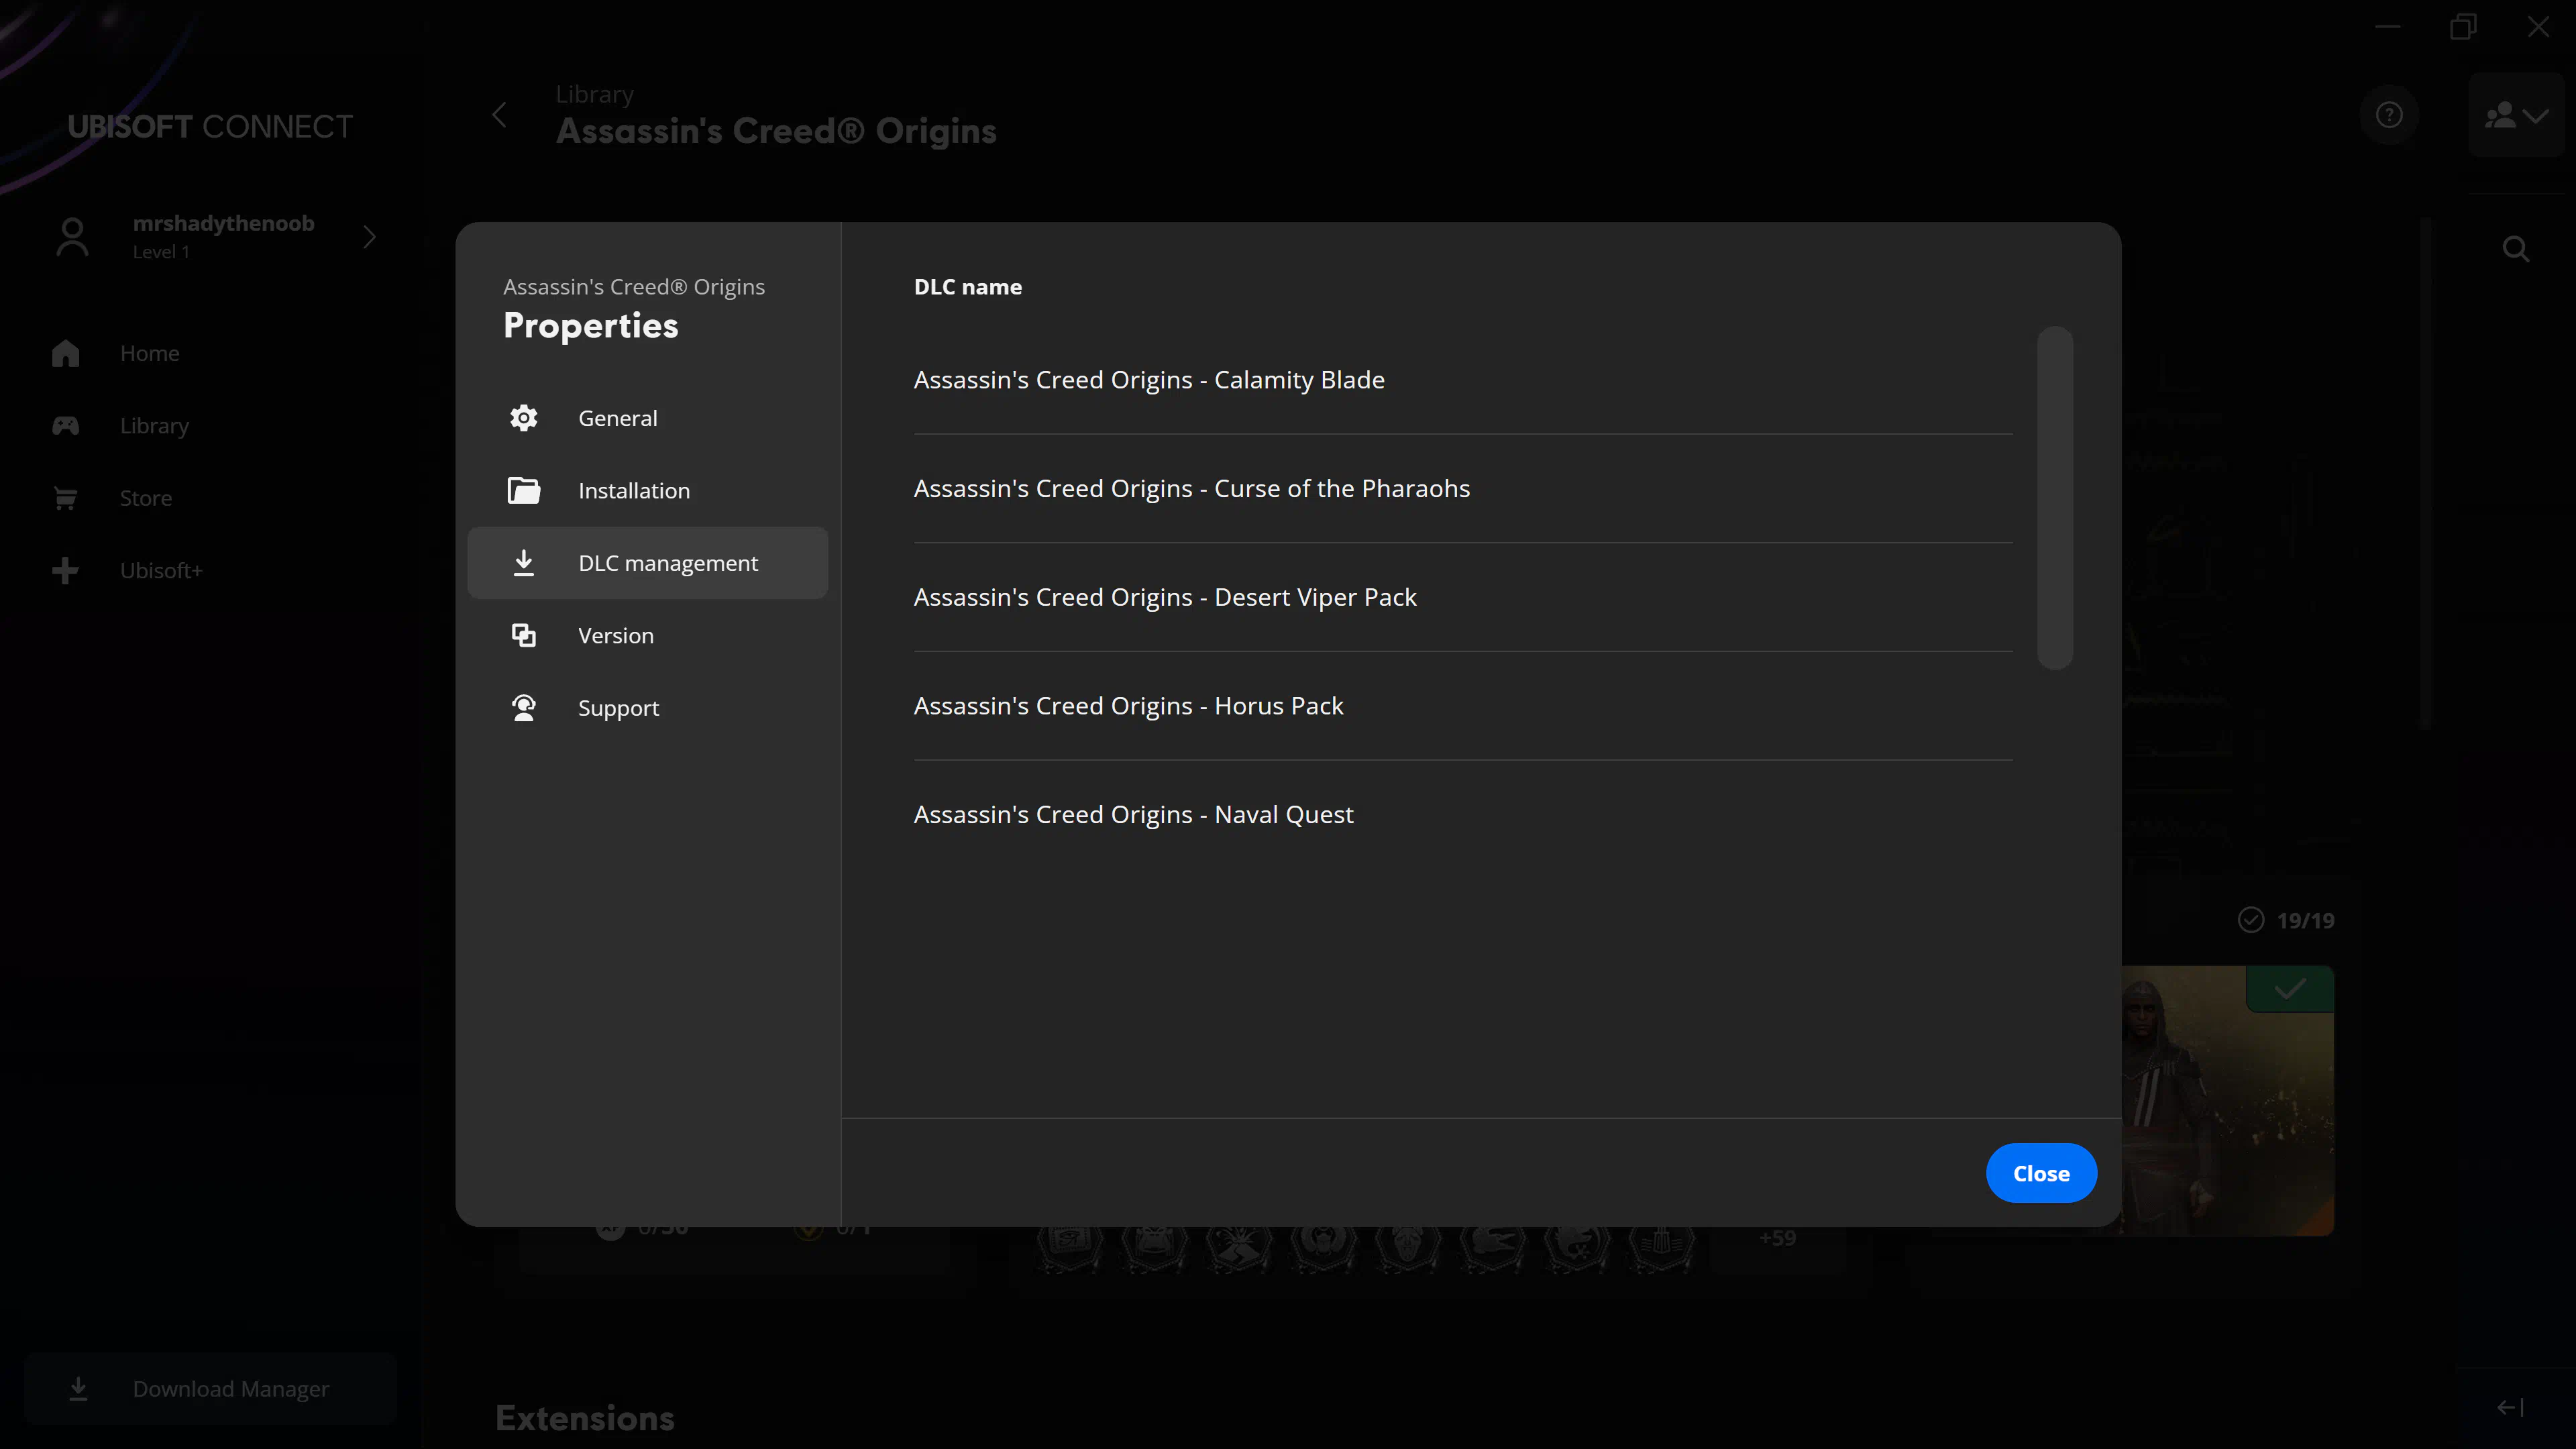The height and width of the screenshot is (1449, 2576).
Task: Open Library from the left sidebar
Action: click(153, 426)
